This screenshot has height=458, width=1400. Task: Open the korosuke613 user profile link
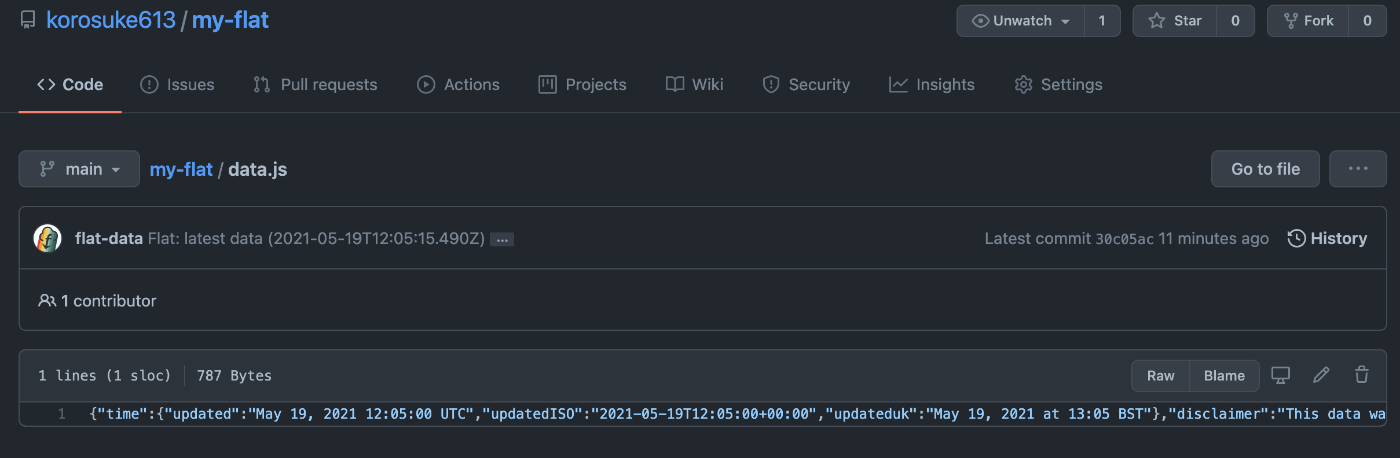(x=111, y=20)
